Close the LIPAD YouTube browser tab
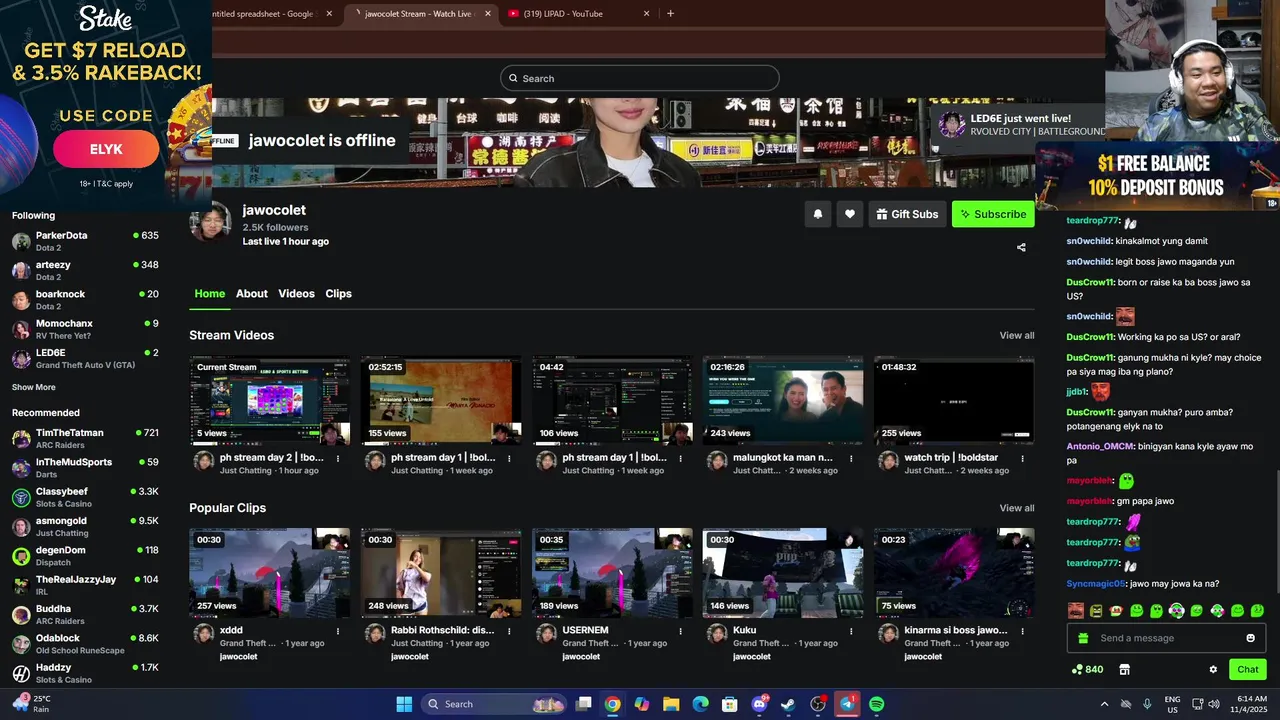The width and height of the screenshot is (1280, 720). pyautogui.click(x=646, y=14)
